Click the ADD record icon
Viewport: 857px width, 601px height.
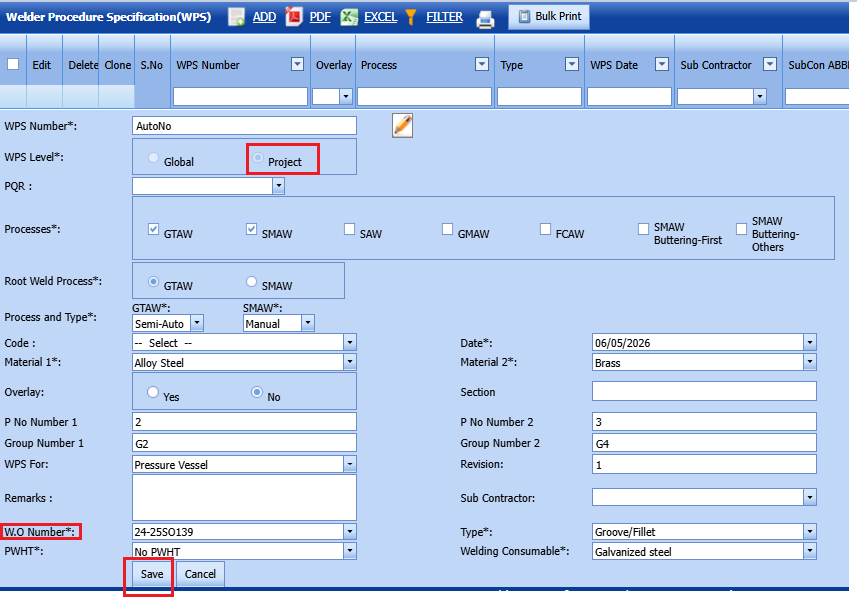pyautogui.click(x=237, y=17)
